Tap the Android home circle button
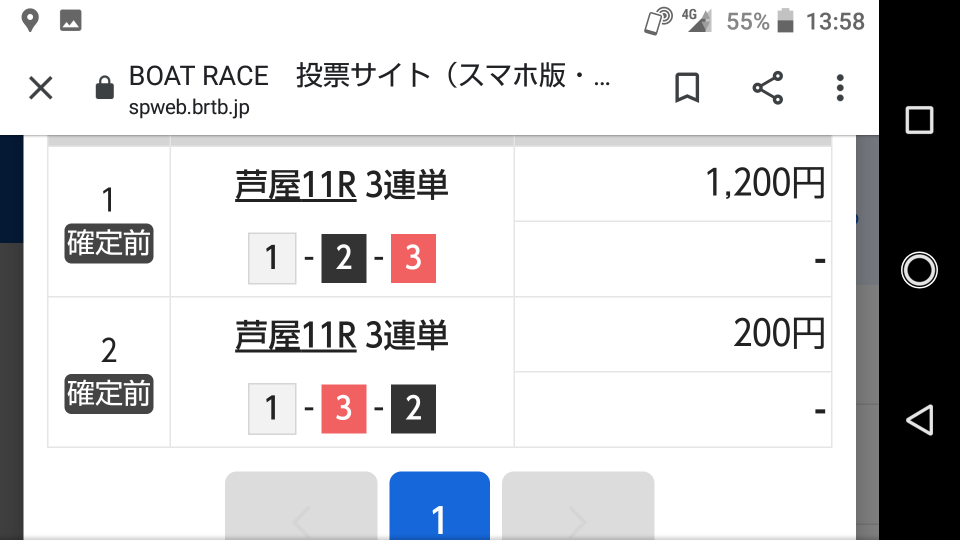 click(x=919, y=270)
